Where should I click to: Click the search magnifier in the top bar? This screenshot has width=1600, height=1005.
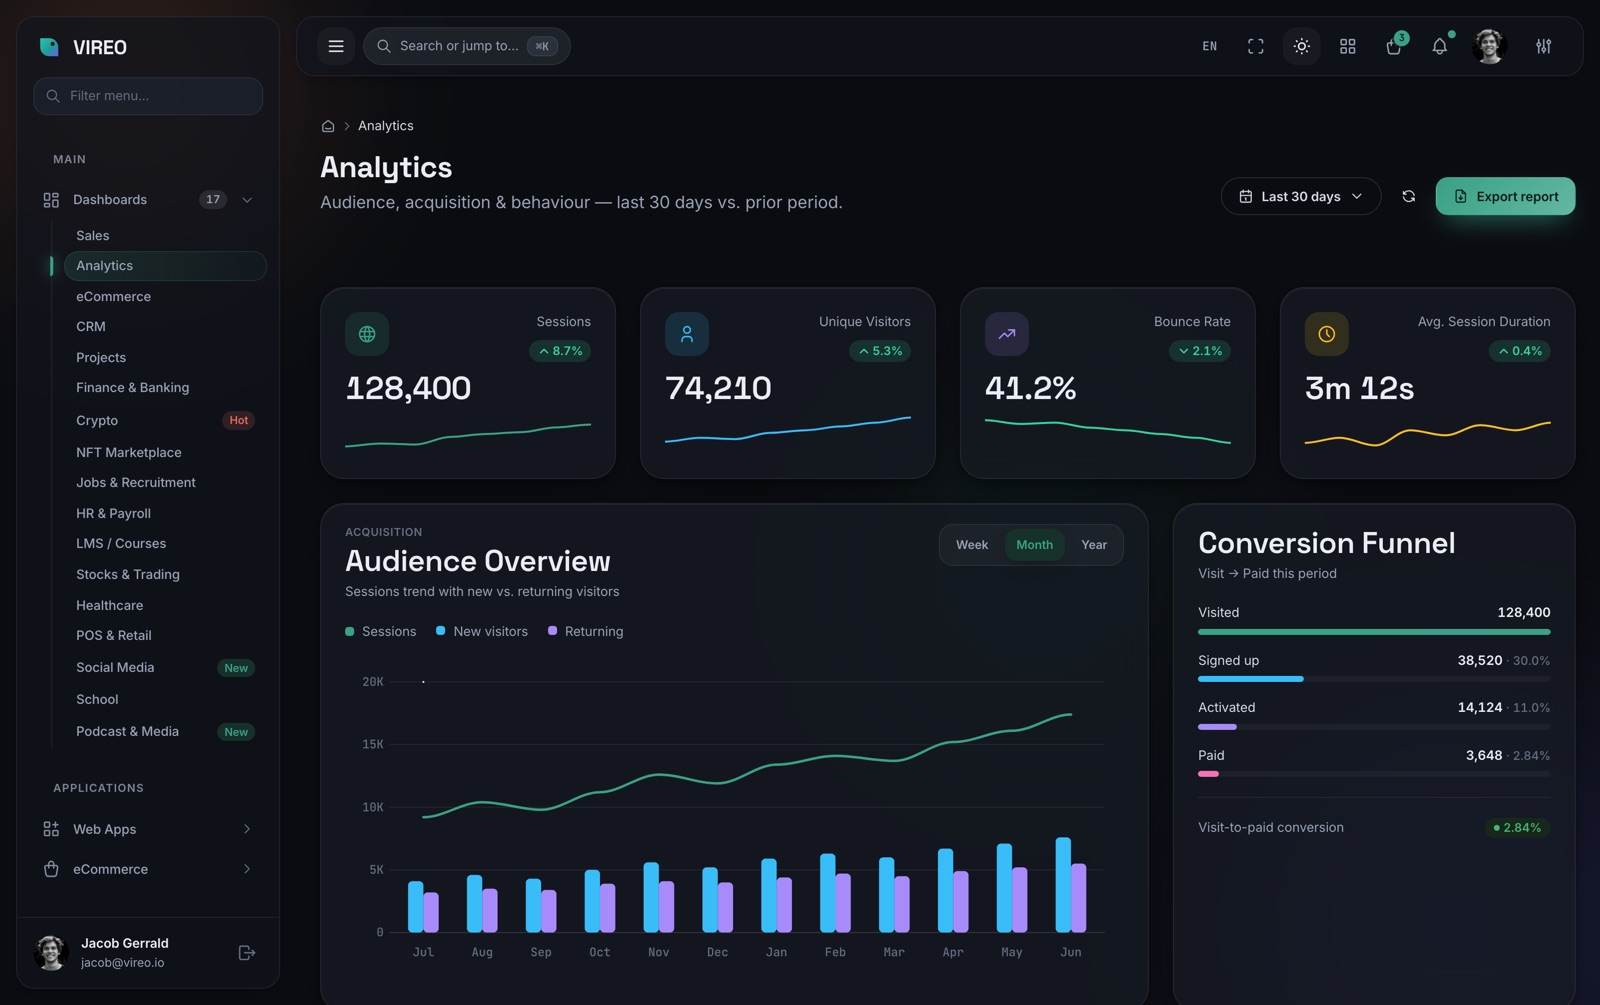tap(384, 46)
